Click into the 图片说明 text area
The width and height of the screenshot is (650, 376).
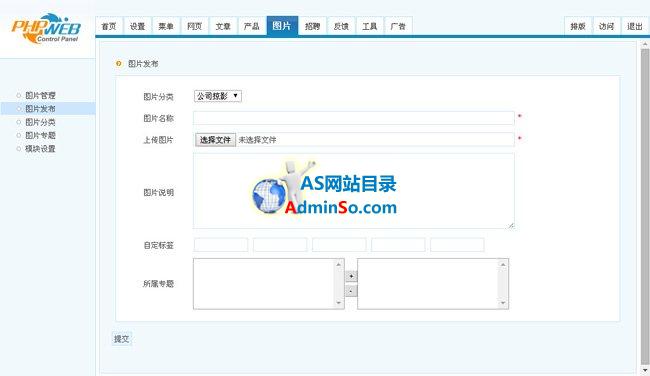tap(354, 191)
